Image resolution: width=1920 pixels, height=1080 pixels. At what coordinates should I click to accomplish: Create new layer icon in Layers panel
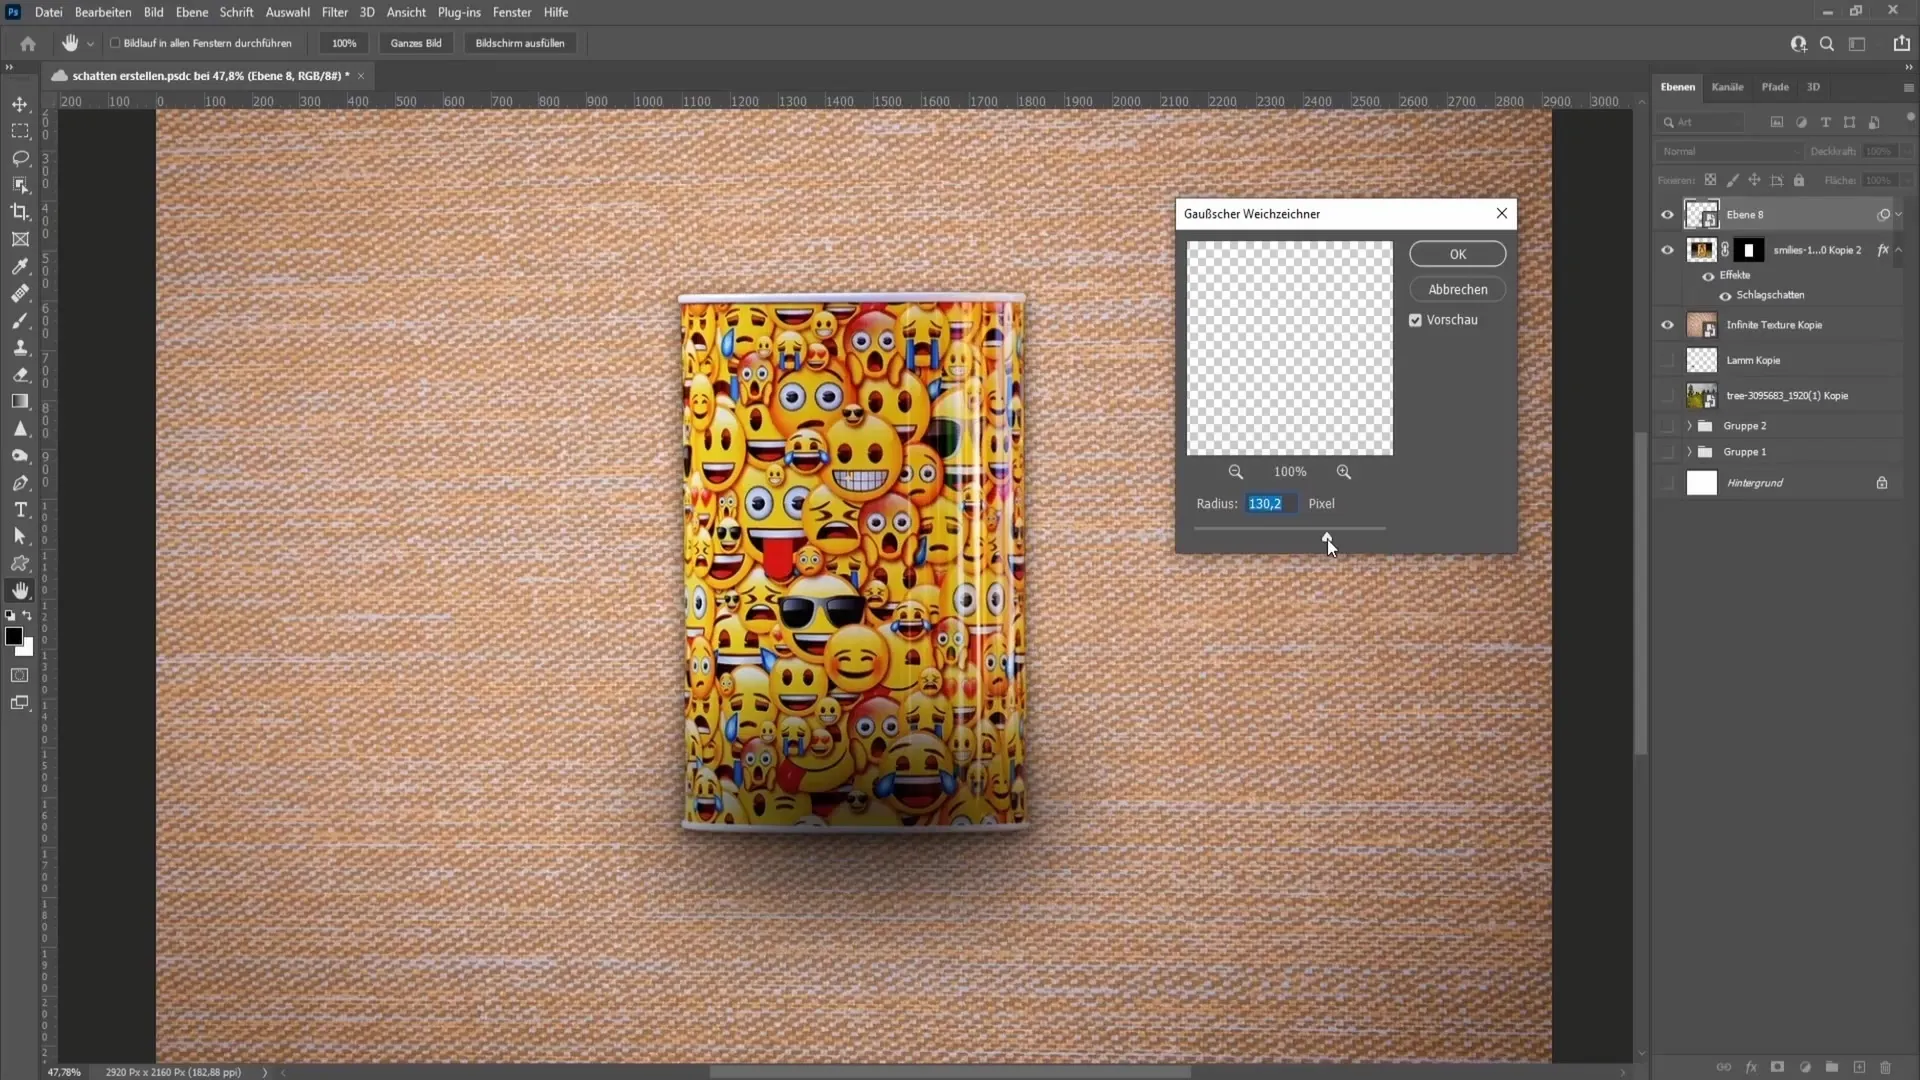(x=1859, y=1067)
